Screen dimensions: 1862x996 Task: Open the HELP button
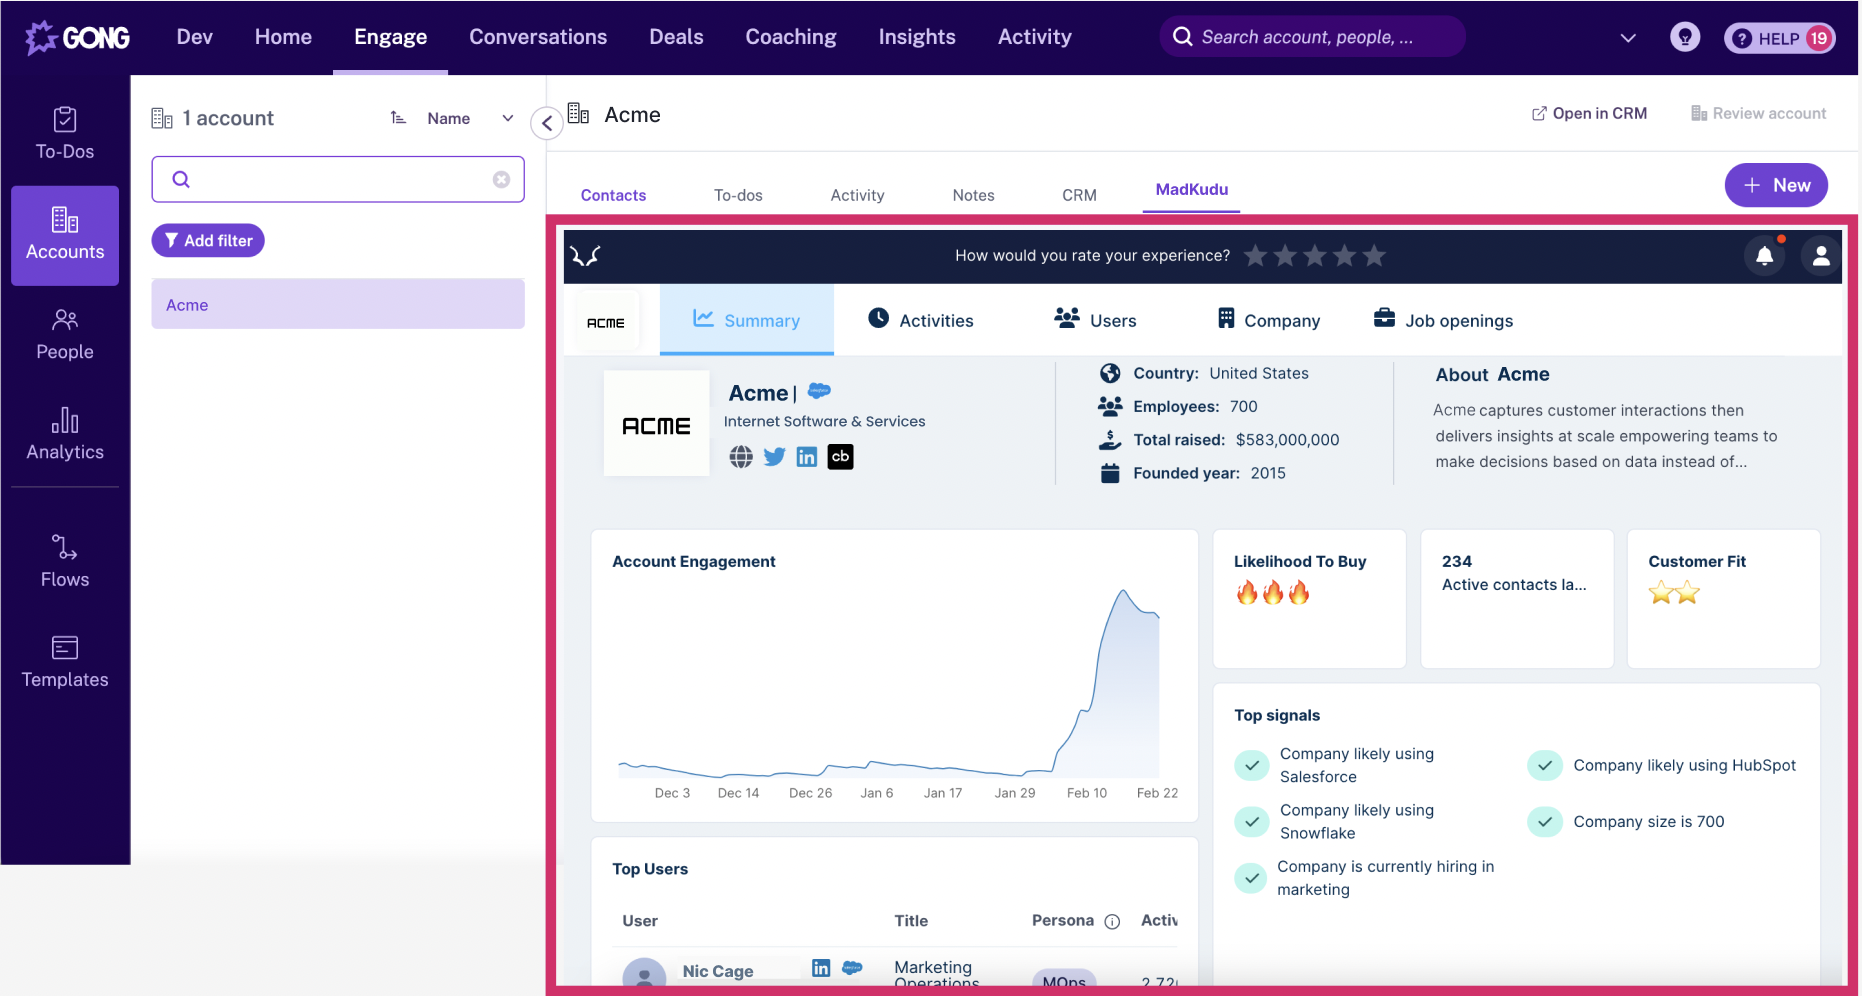pos(1780,38)
